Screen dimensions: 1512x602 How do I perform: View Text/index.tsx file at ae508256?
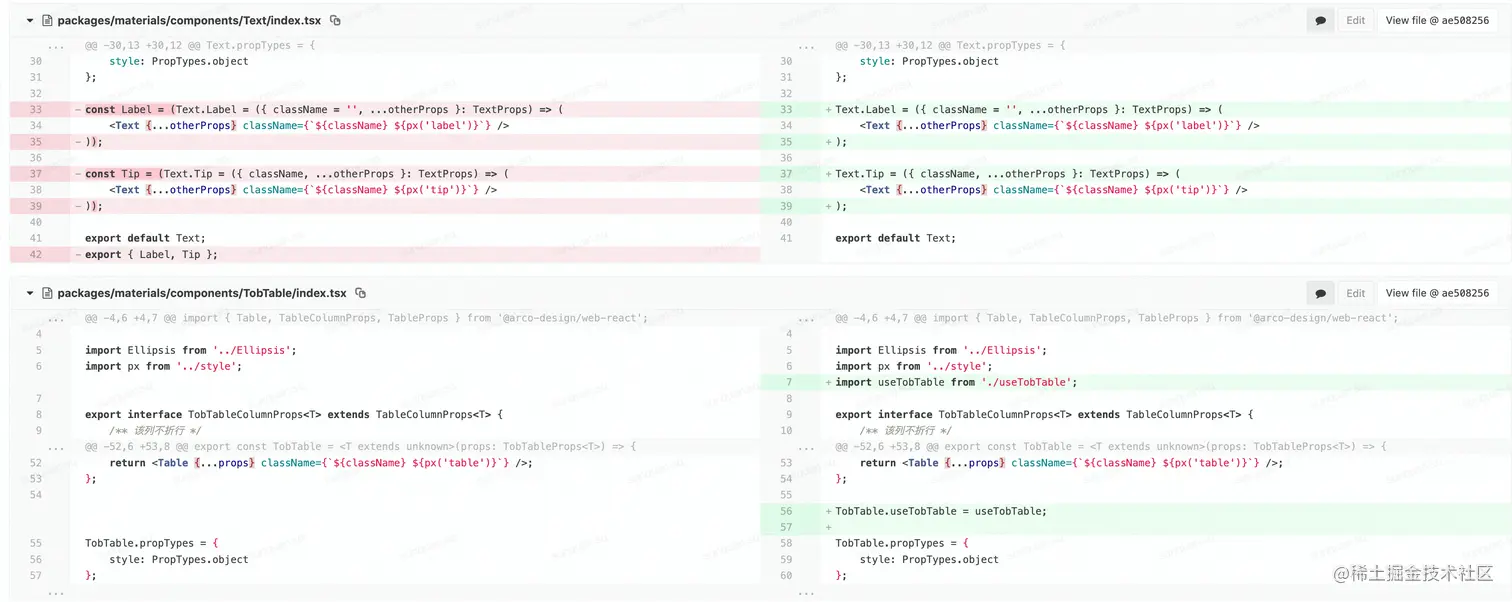point(1437,20)
